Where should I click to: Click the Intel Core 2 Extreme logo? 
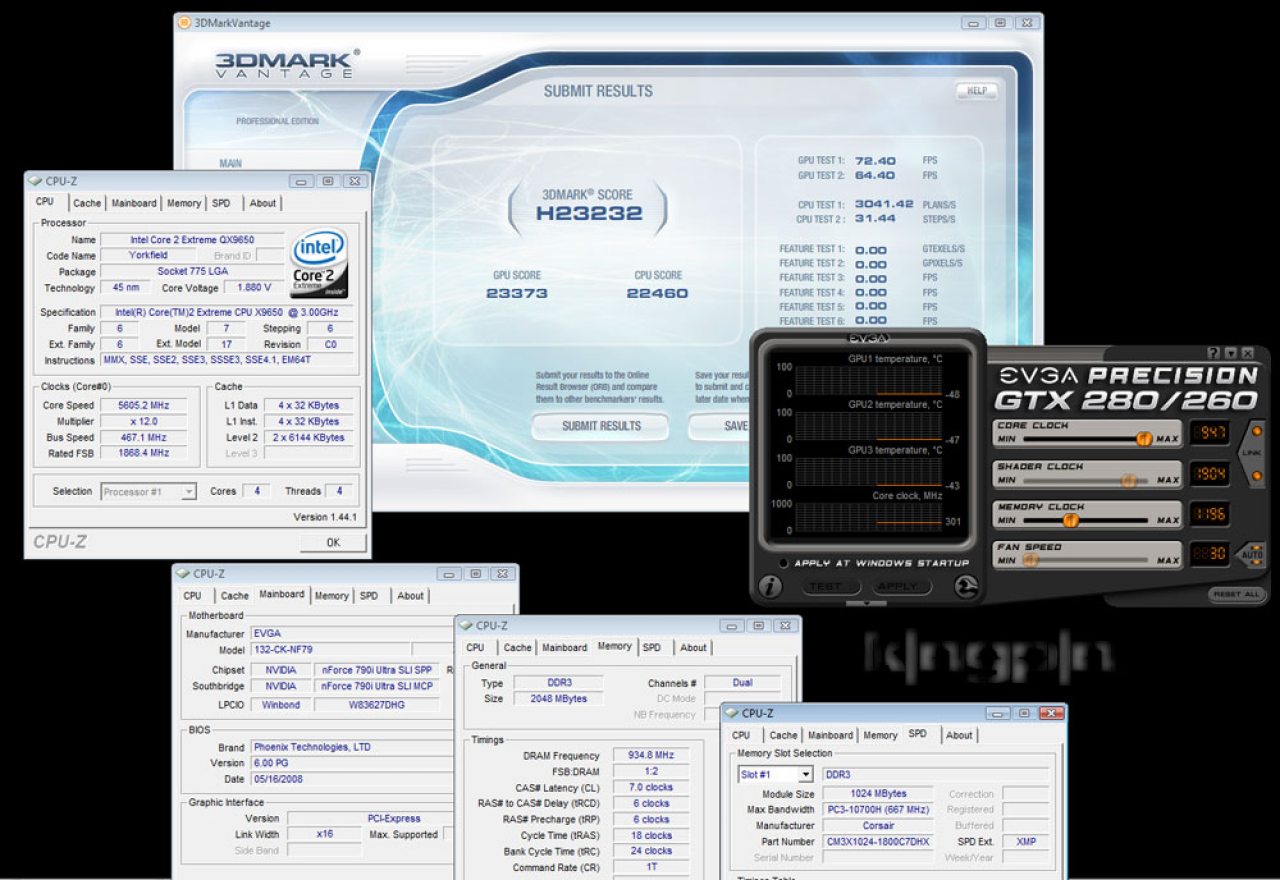(319, 263)
